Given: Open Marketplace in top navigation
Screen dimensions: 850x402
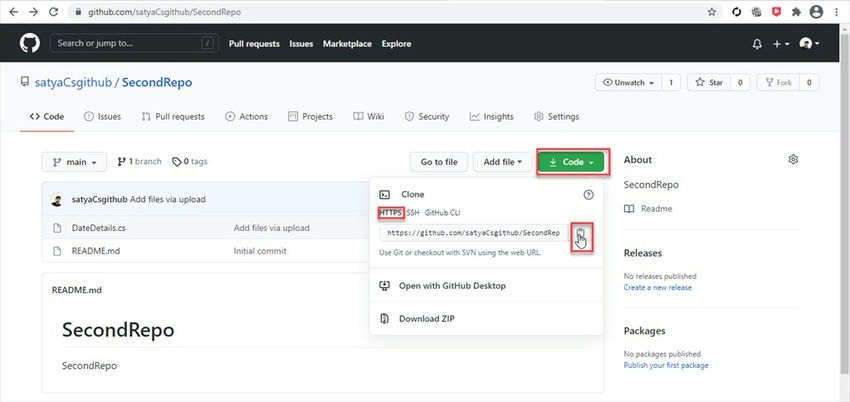Looking at the screenshot, I should point(347,44).
